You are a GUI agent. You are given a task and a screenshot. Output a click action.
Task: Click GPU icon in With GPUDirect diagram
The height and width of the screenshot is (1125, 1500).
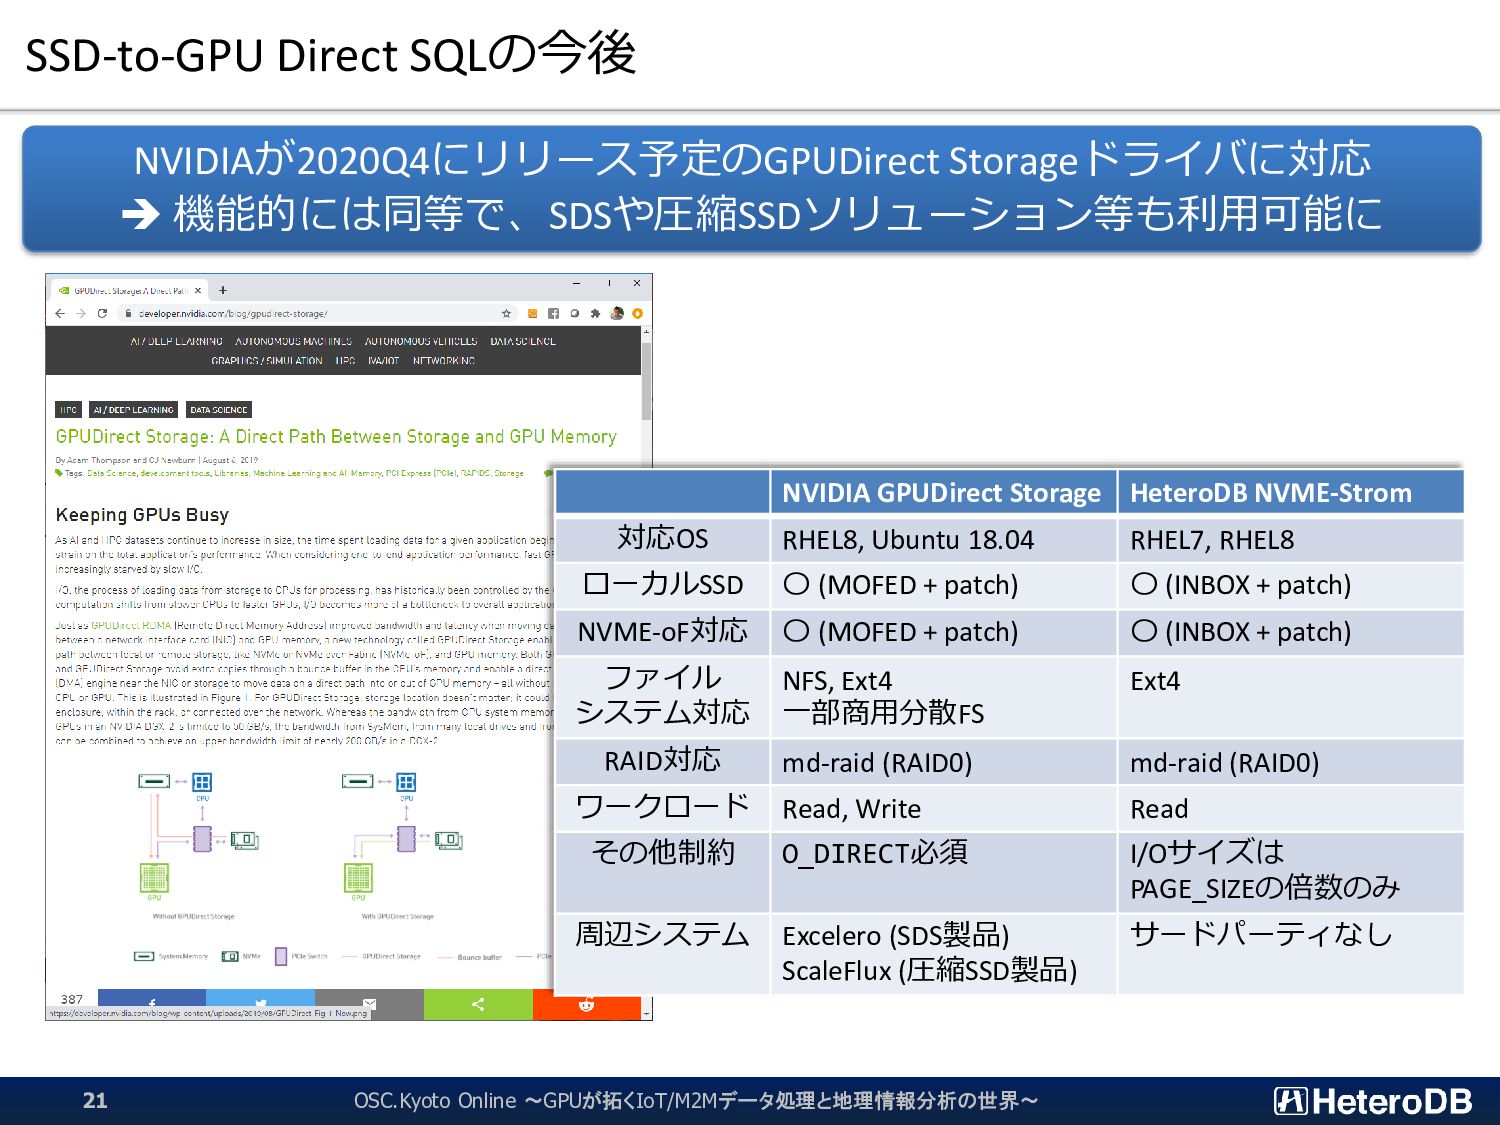coord(358,878)
